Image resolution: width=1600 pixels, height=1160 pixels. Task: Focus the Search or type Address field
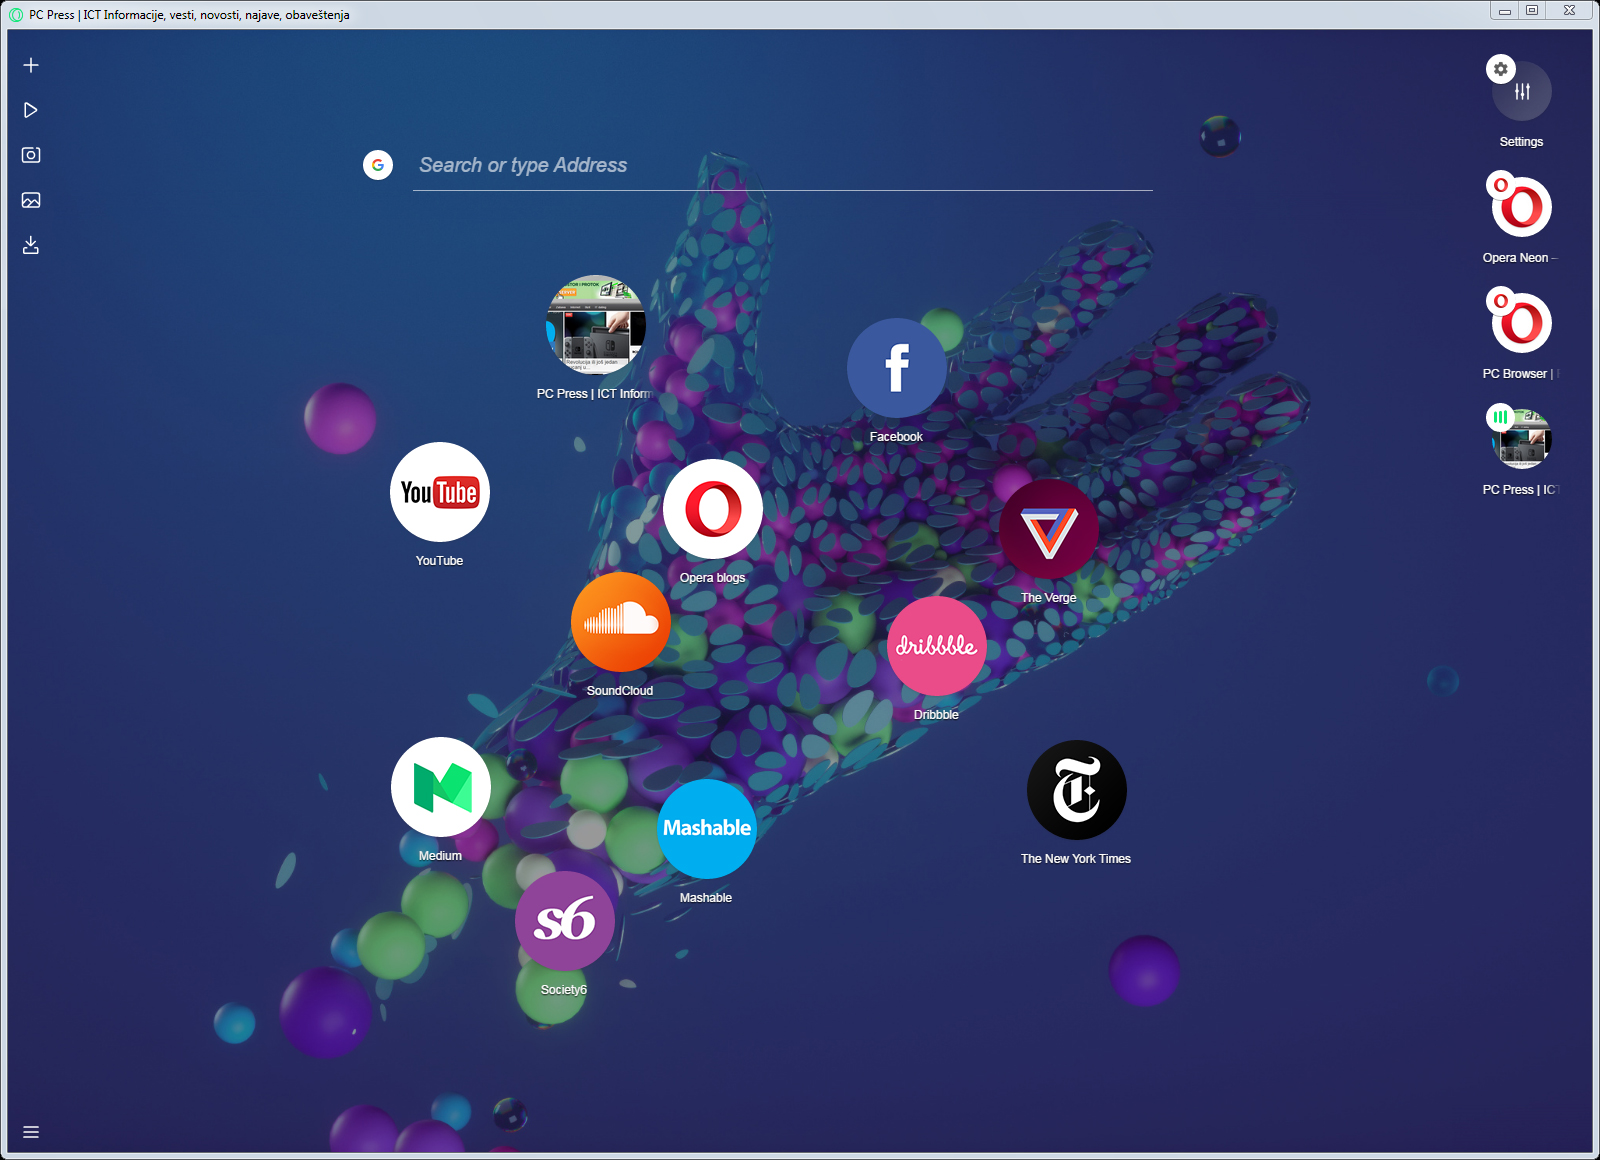[783, 166]
